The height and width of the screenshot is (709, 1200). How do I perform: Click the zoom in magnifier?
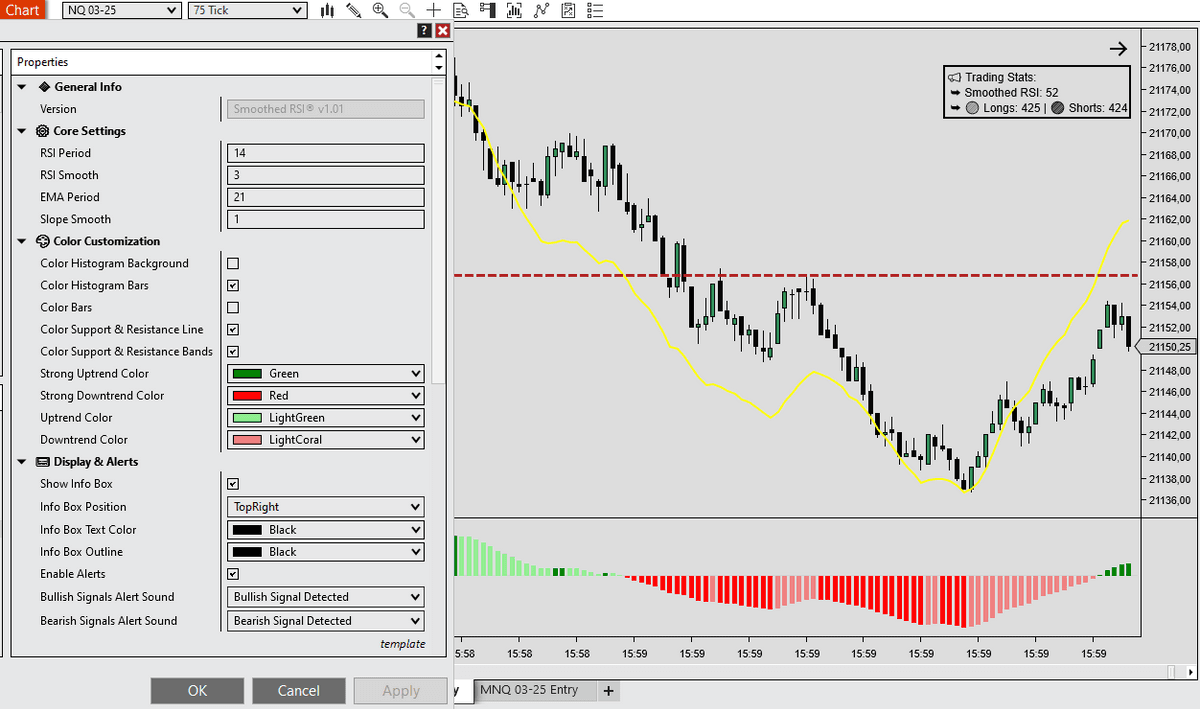point(380,10)
